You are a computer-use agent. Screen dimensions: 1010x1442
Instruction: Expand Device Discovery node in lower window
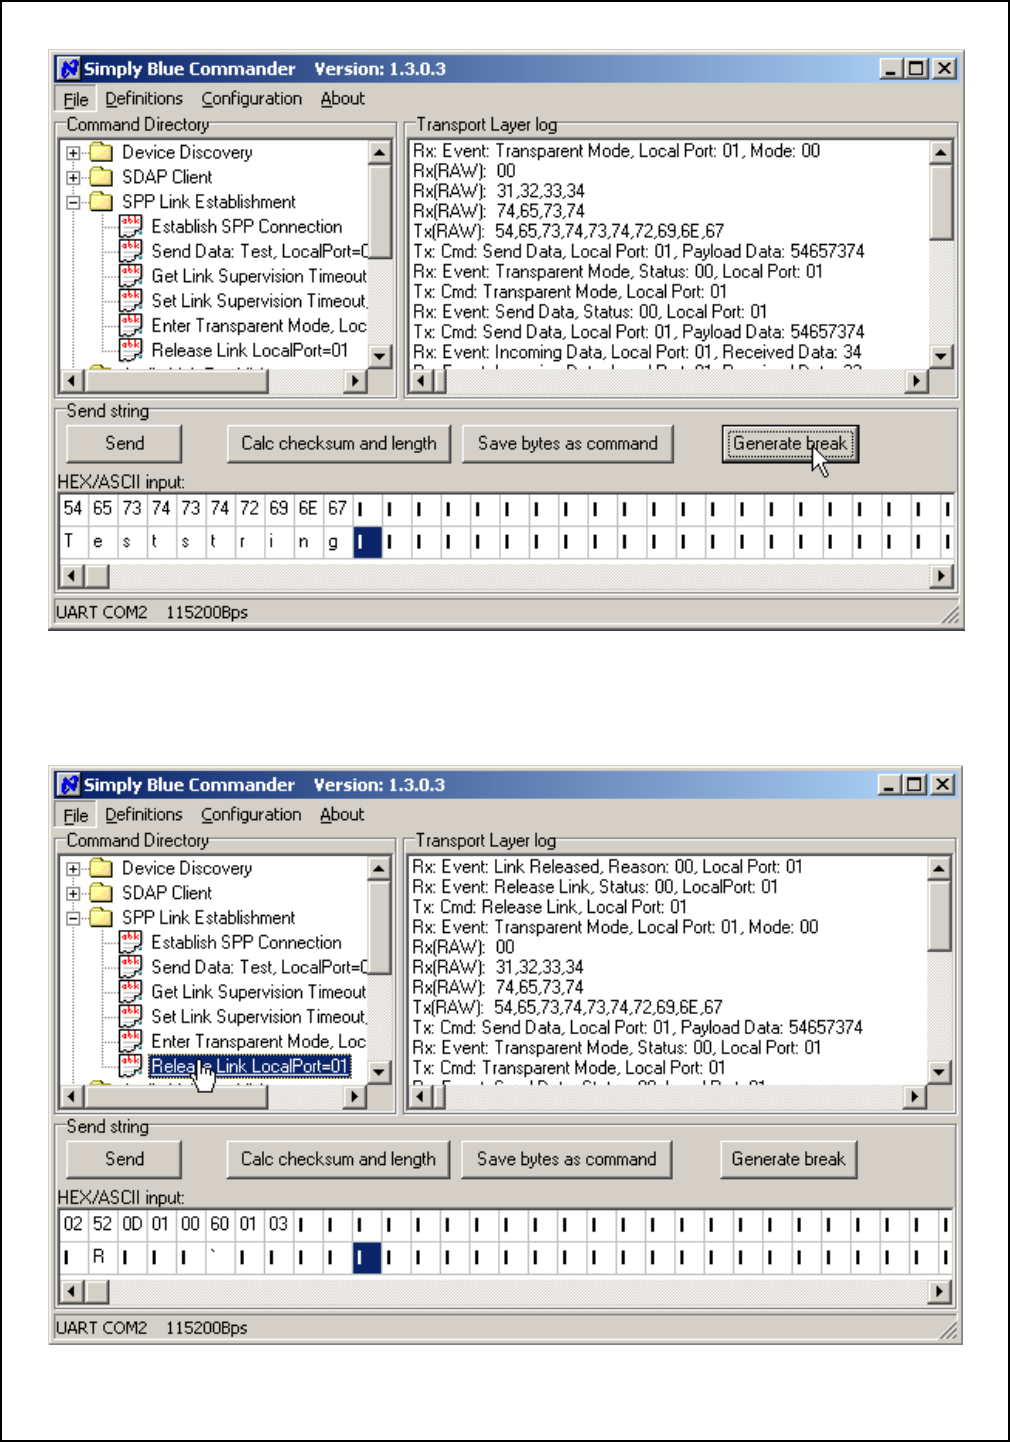click(x=73, y=869)
